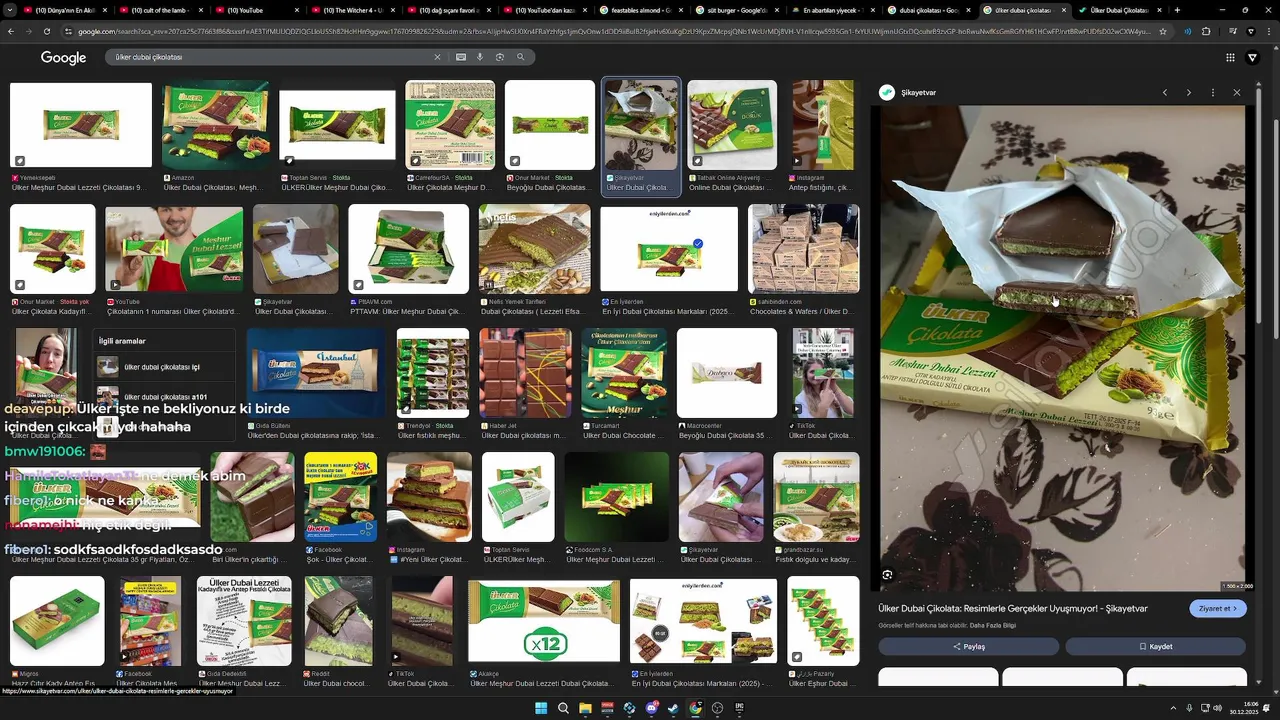Open Steam from taskbar
The height and width of the screenshot is (720, 1280).
673,708
